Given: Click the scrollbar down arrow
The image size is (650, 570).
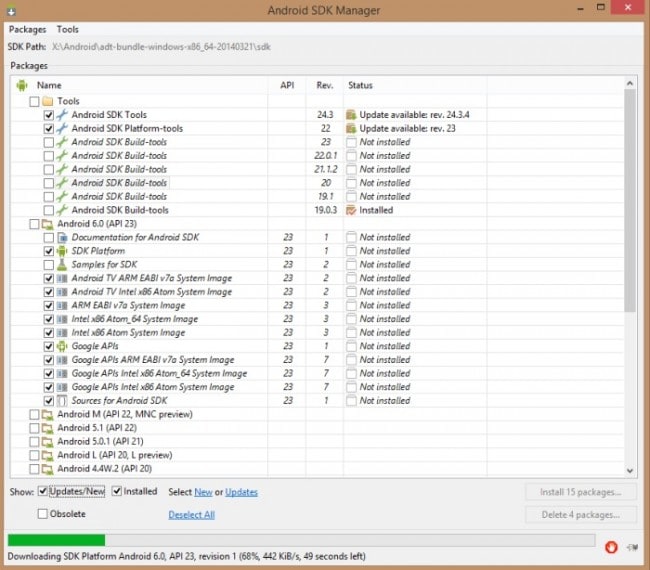Looking at the screenshot, I should pos(630,471).
